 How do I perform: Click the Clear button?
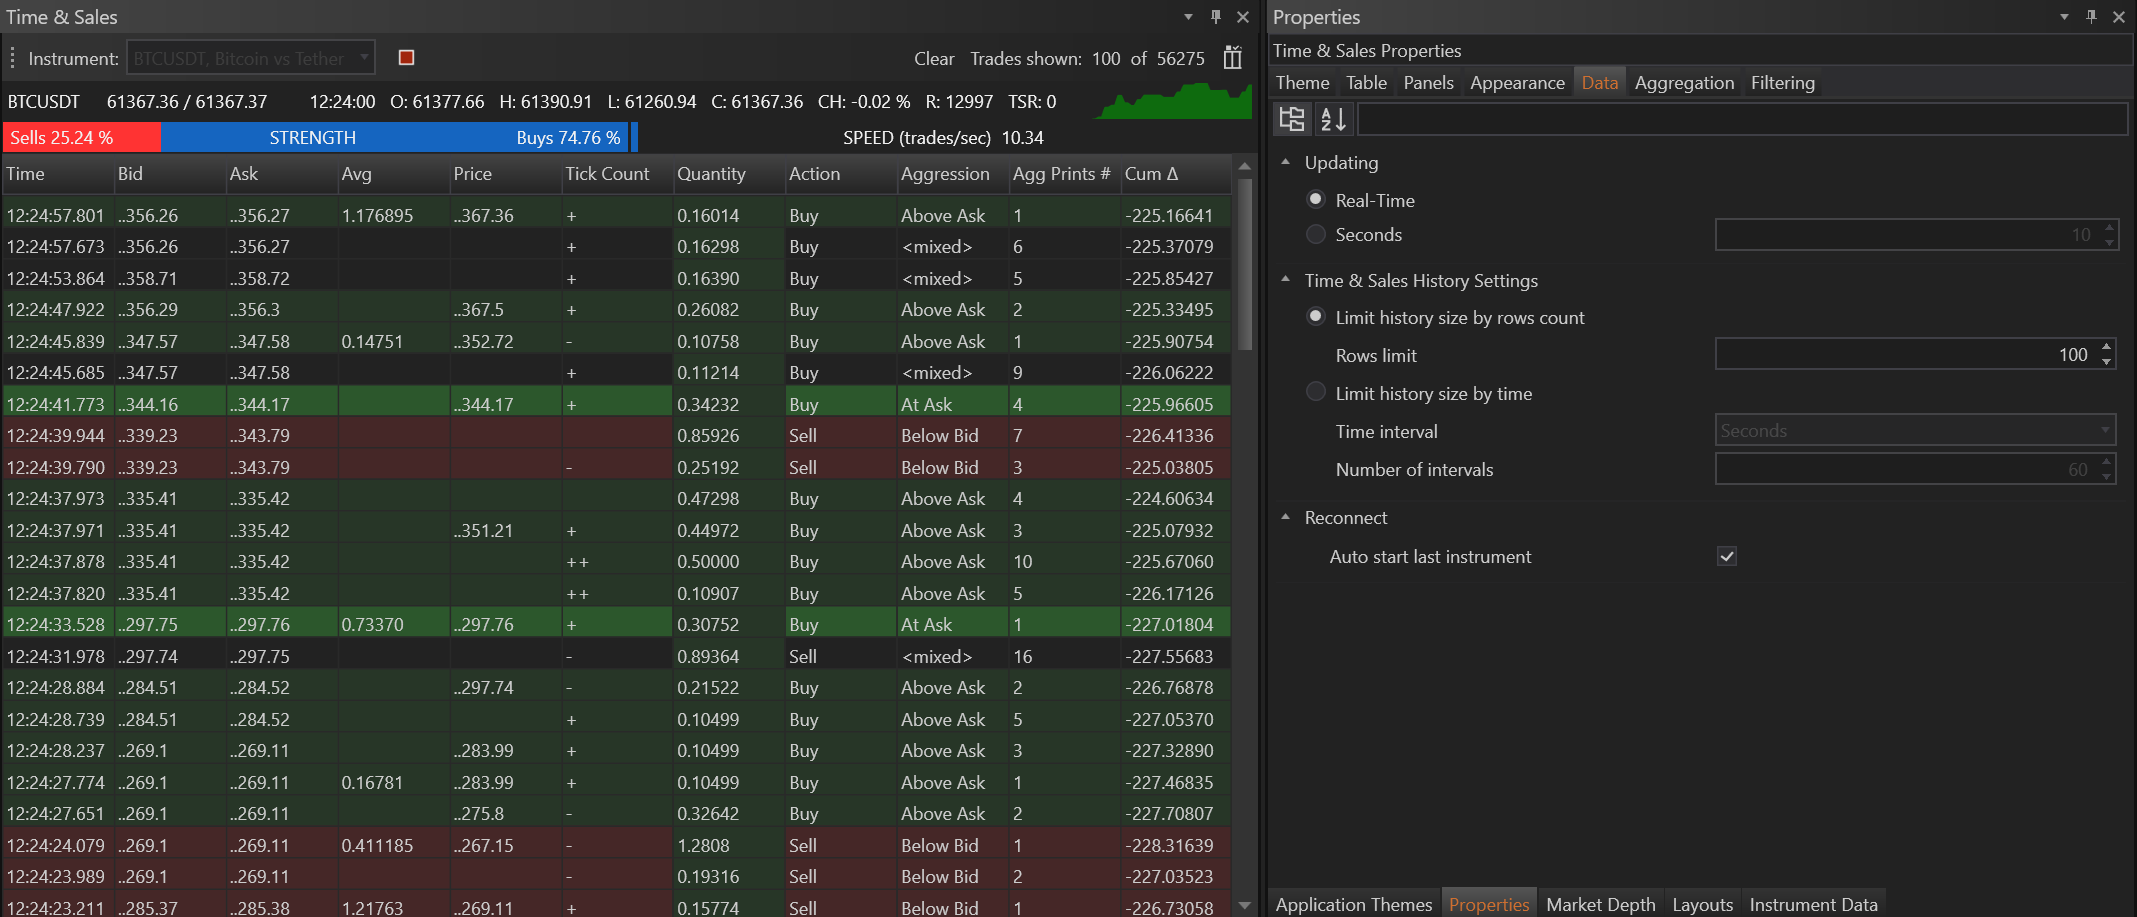click(x=933, y=59)
